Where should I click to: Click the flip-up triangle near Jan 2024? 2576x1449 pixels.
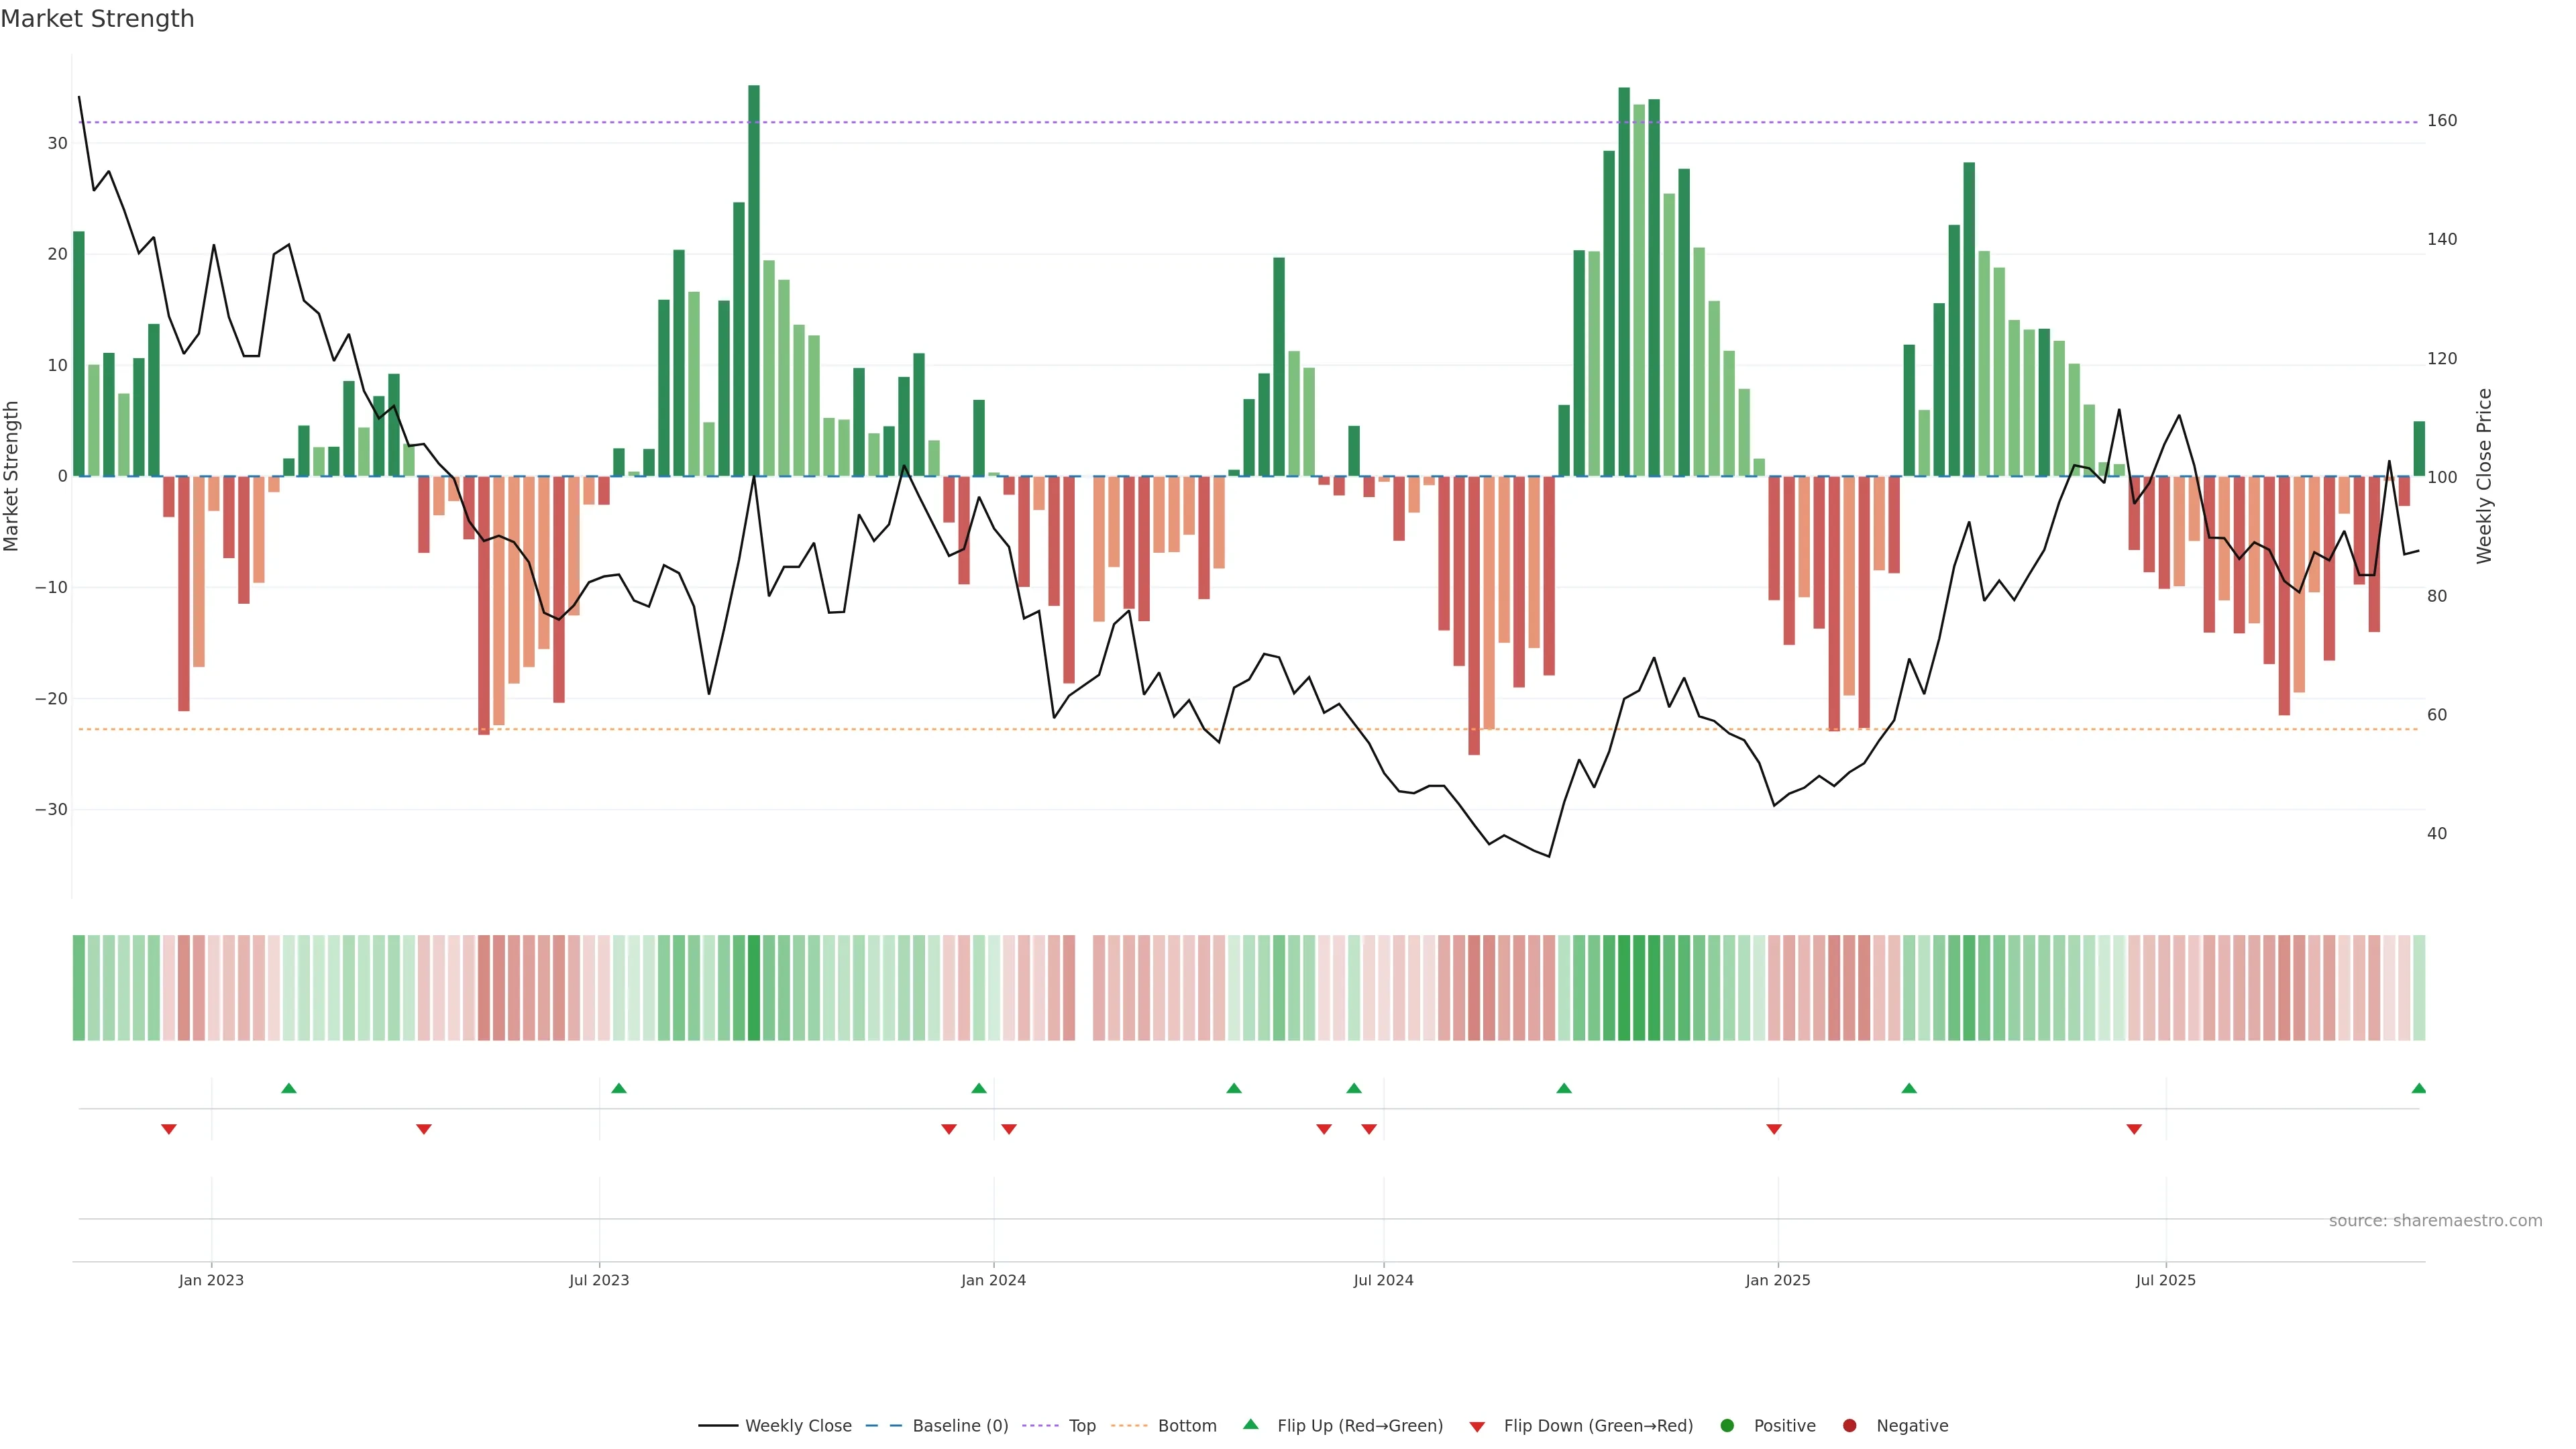[979, 1088]
